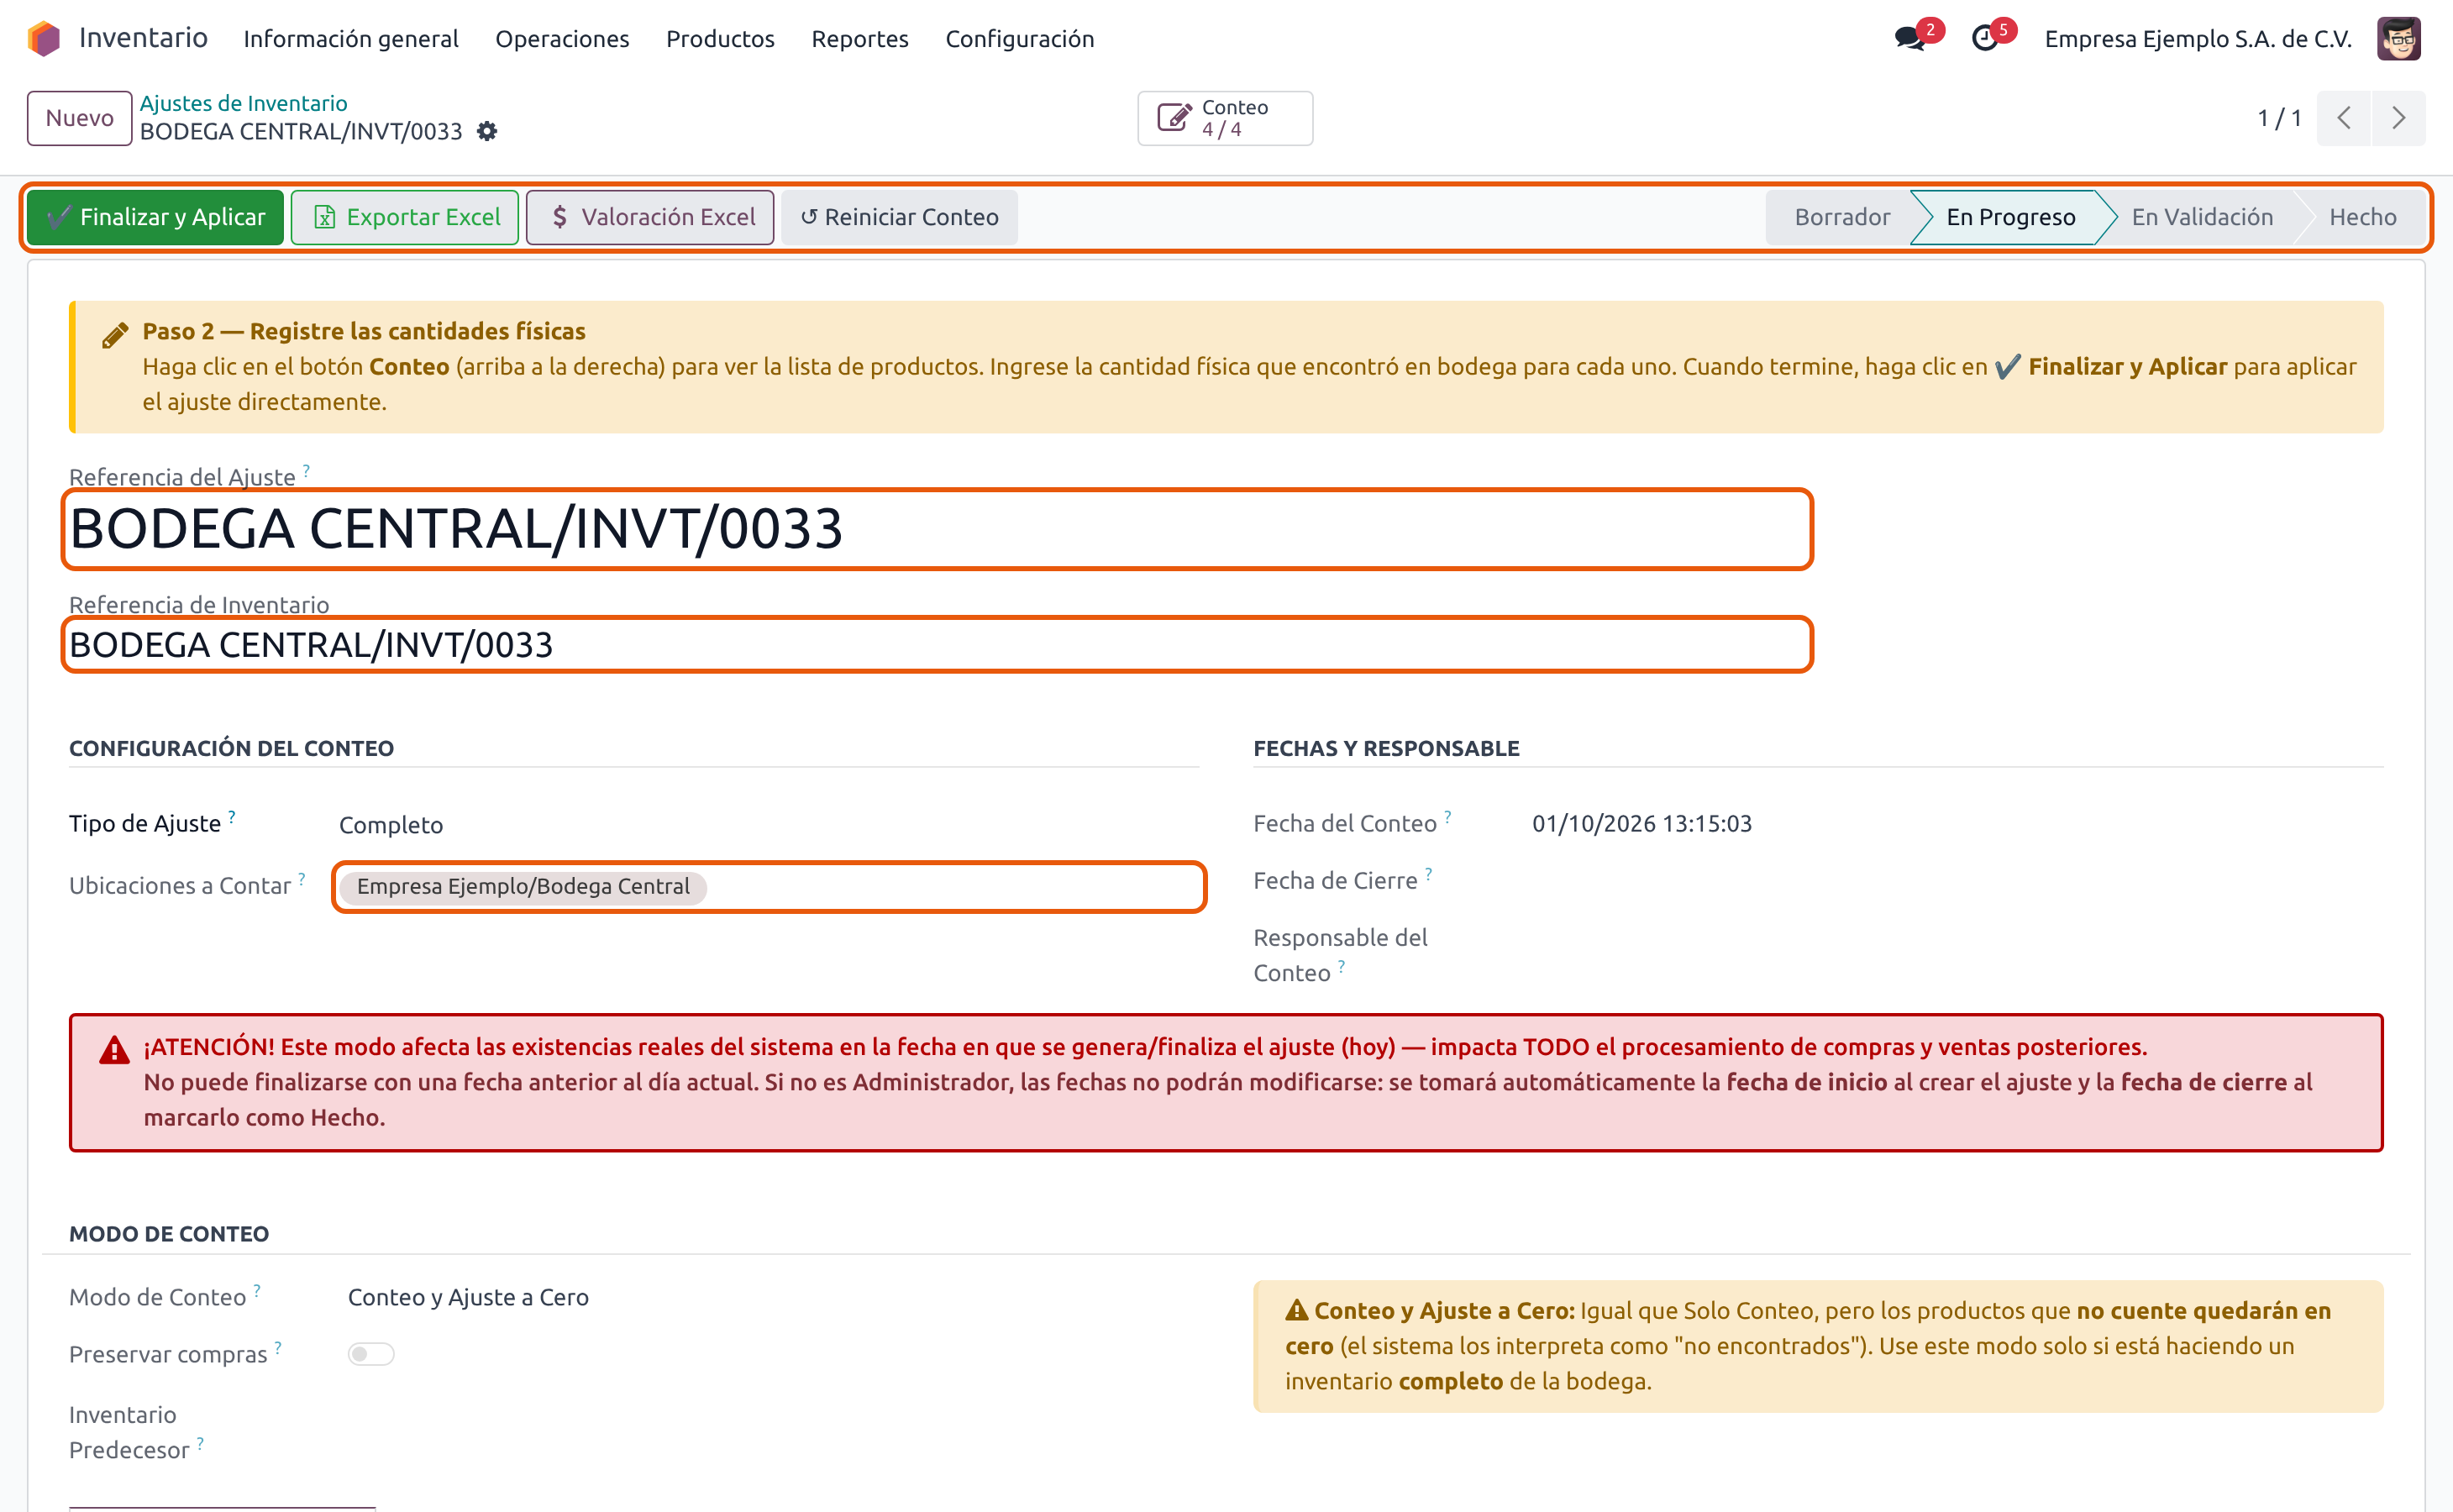Toggle the Preservar compras switch
The image size is (2453, 1512).
click(371, 1354)
